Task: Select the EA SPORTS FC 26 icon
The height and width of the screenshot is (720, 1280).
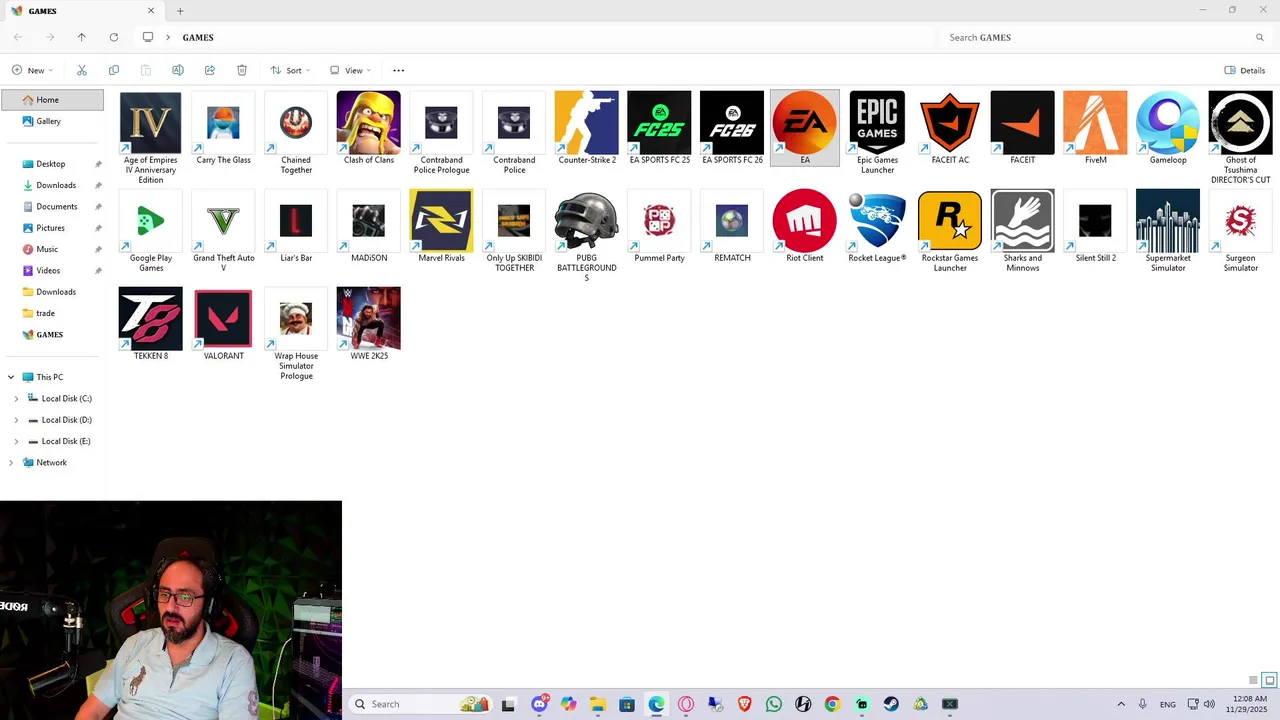Action: coord(732,123)
